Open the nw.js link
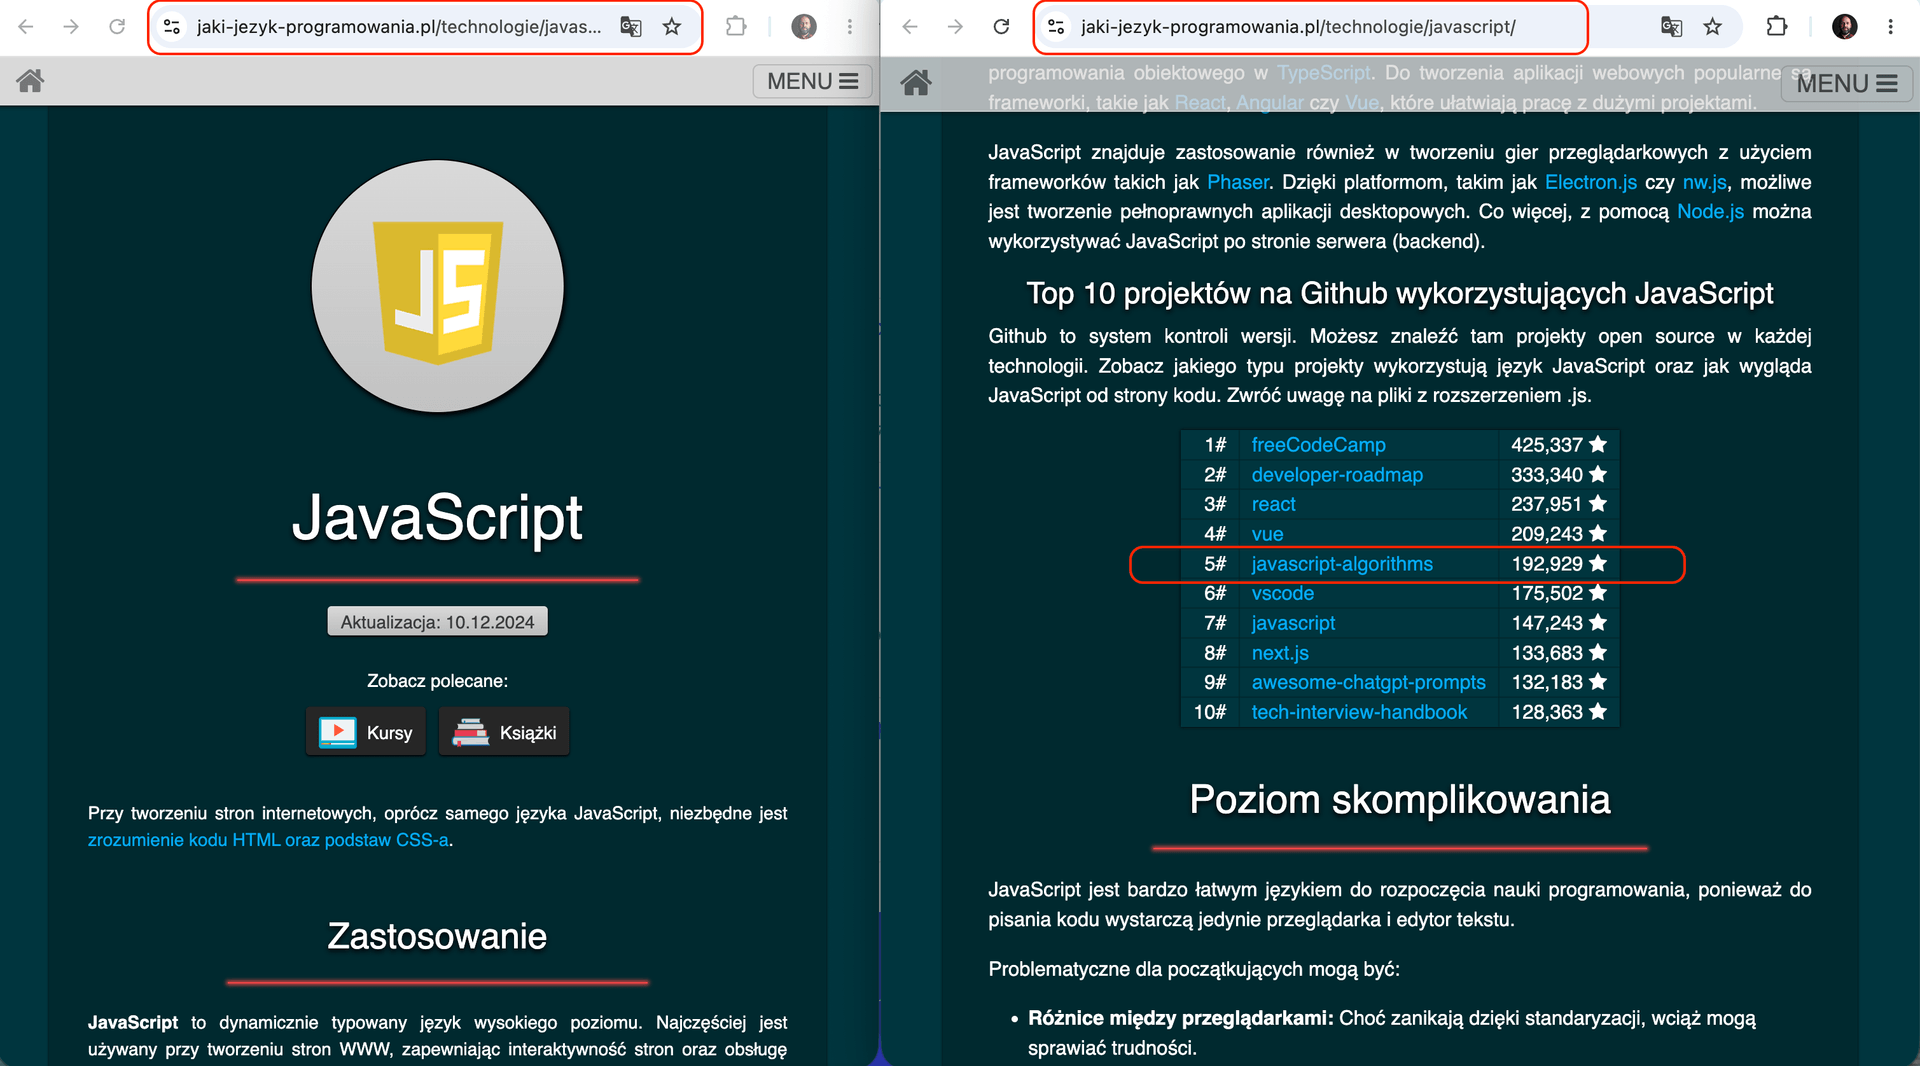 1704,182
